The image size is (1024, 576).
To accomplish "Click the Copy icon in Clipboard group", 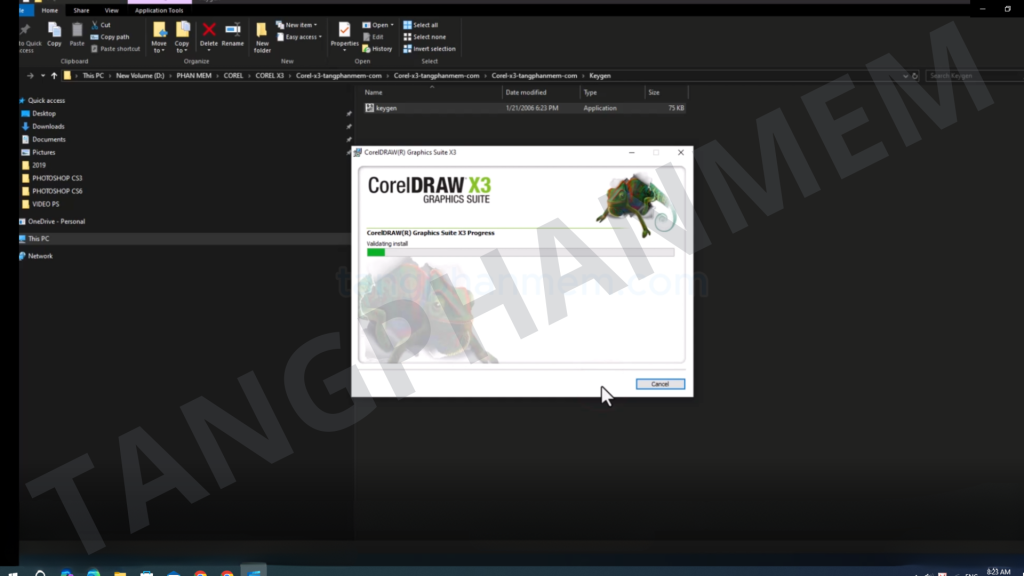I will (x=54, y=31).
